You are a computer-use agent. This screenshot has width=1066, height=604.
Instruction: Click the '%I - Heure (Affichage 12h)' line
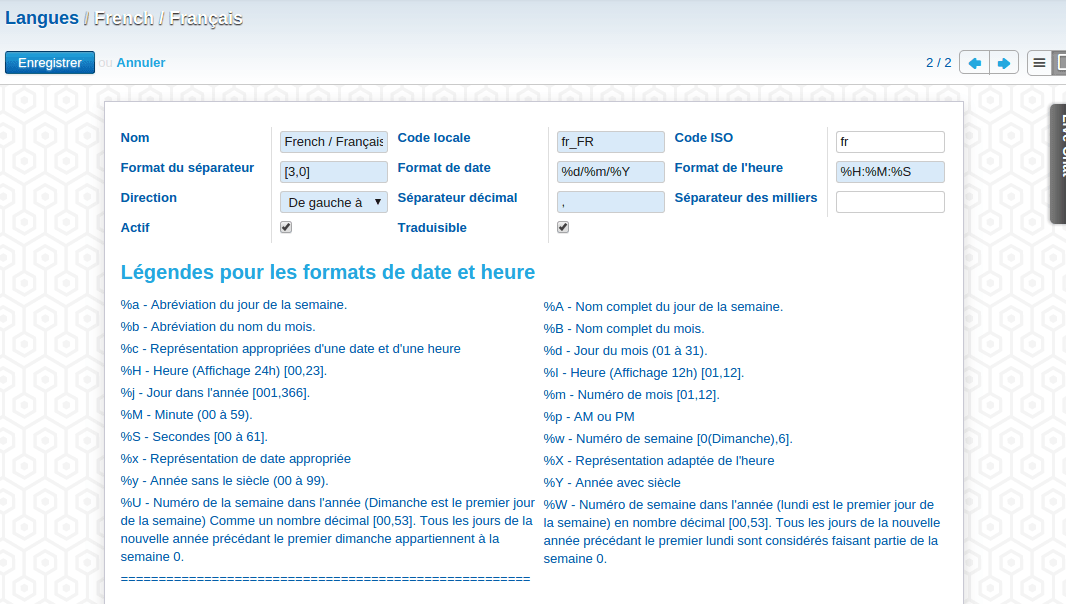point(644,373)
